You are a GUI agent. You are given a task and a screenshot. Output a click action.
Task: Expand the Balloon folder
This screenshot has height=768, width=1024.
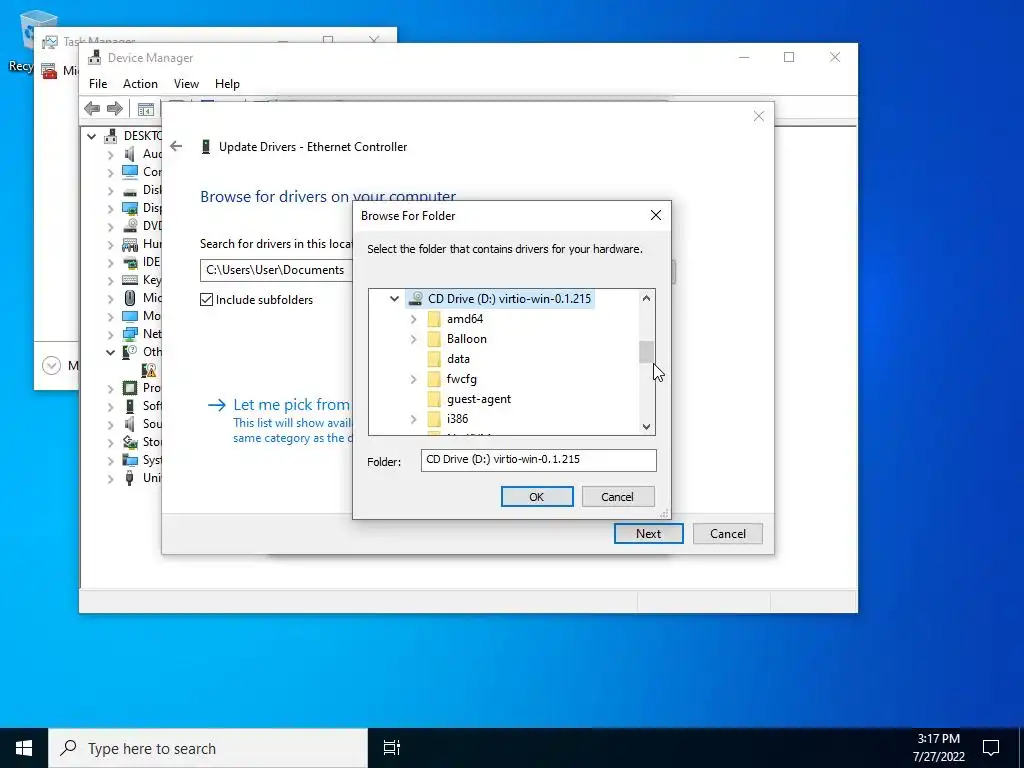click(x=413, y=339)
